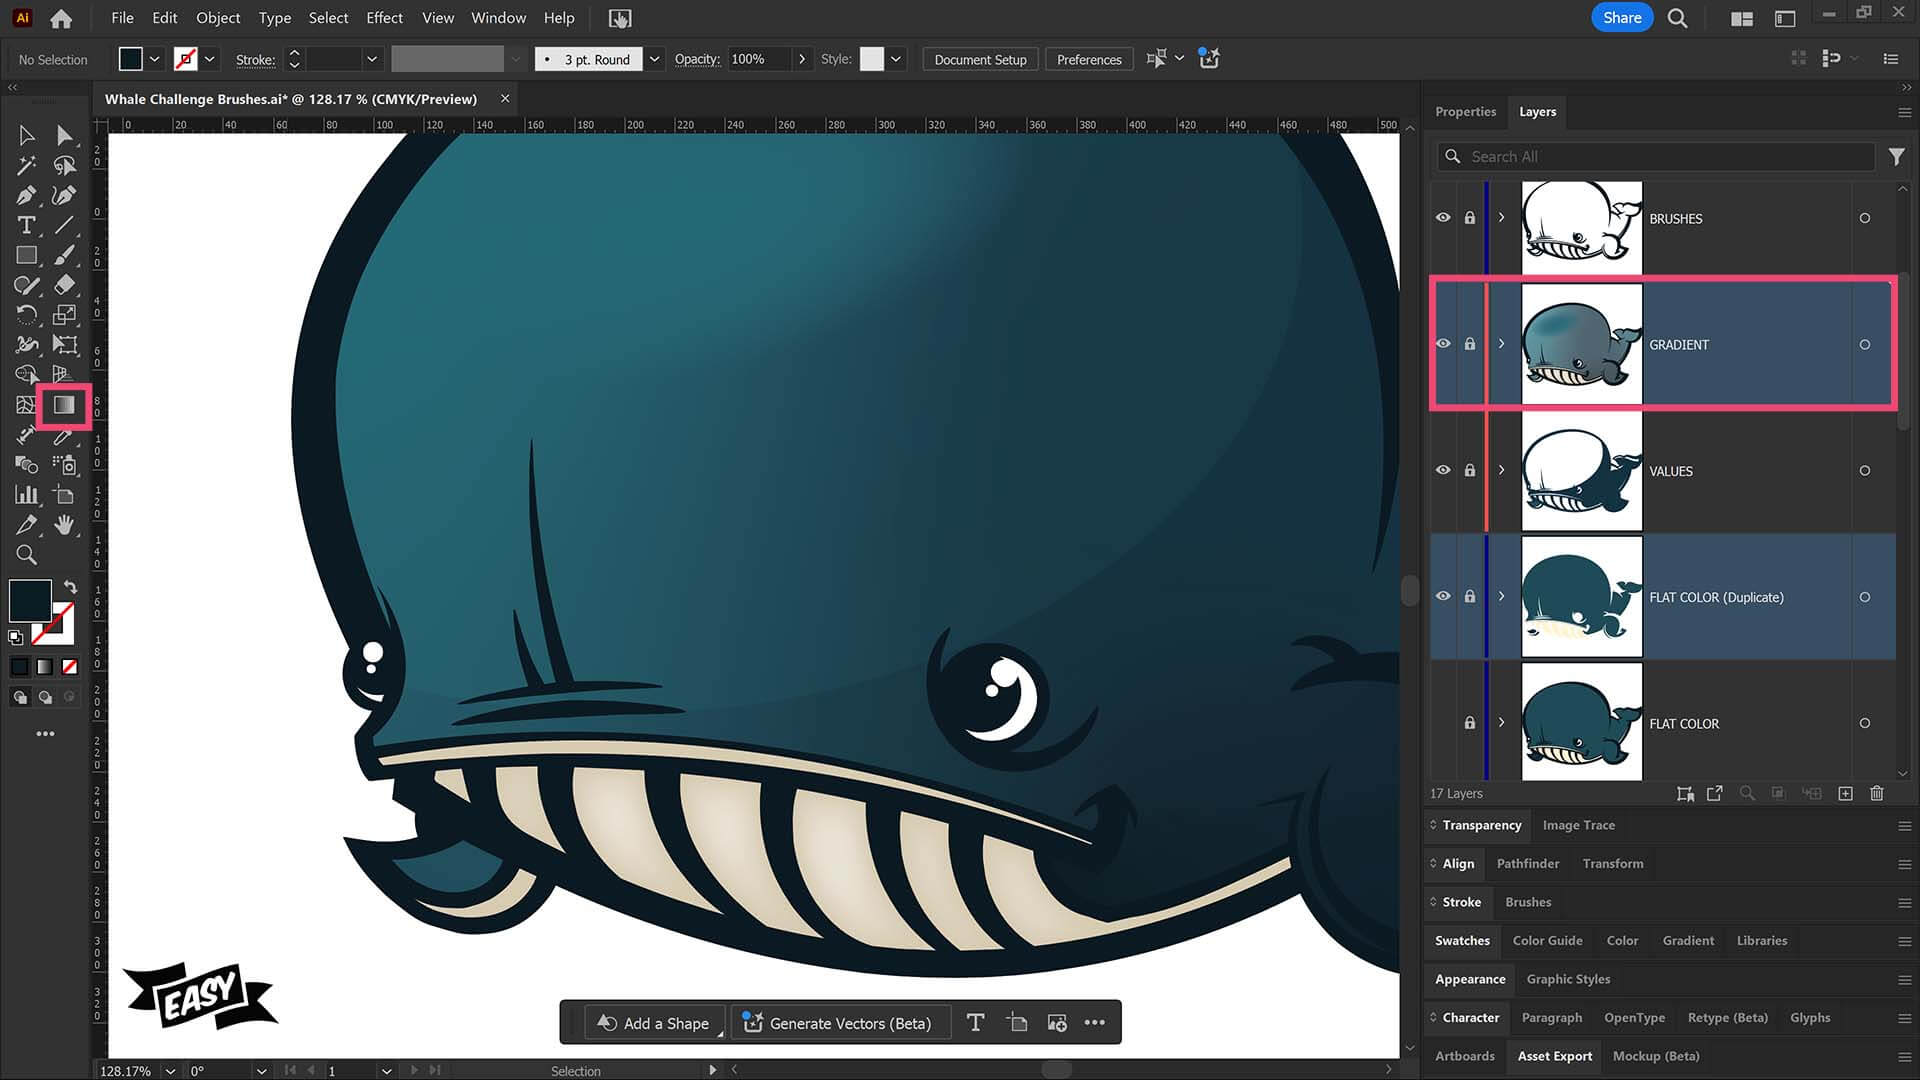Viewport: 1920px width, 1080px height.
Task: Hide the FLAT COLOR (Duplicate) layer
Action: point(1443,596)
